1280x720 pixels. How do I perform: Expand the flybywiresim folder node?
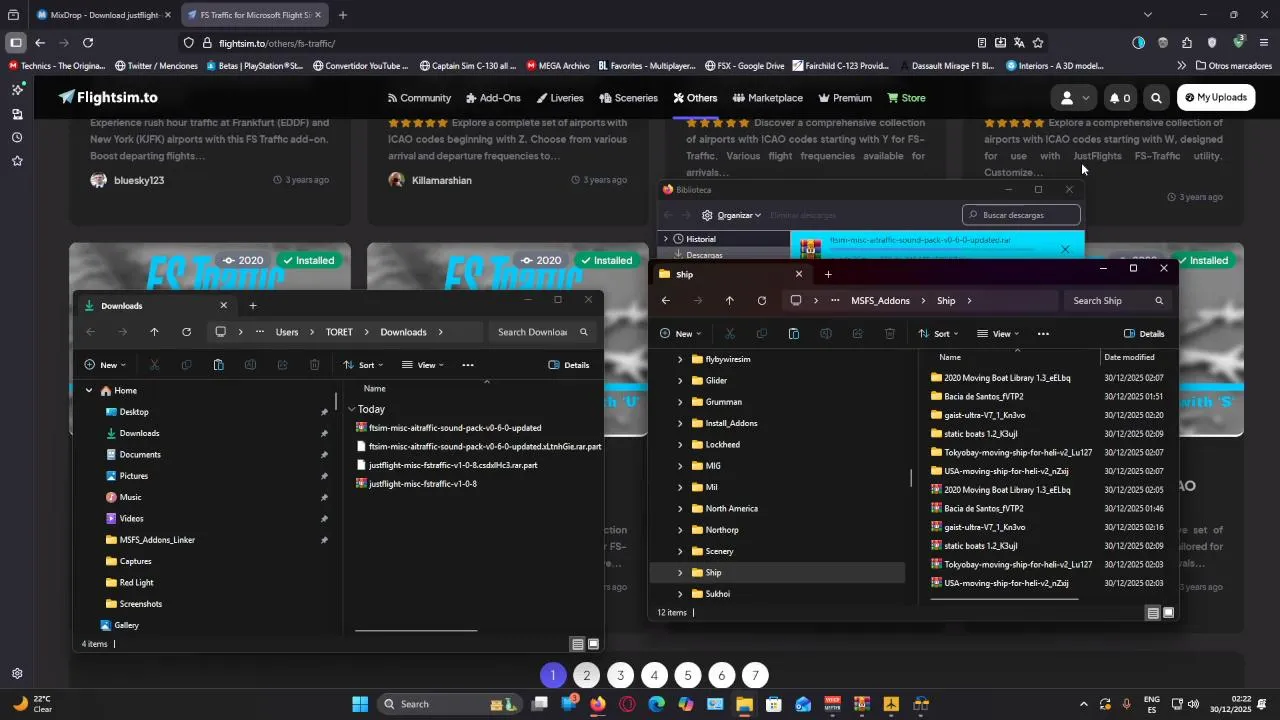point(681,359)
